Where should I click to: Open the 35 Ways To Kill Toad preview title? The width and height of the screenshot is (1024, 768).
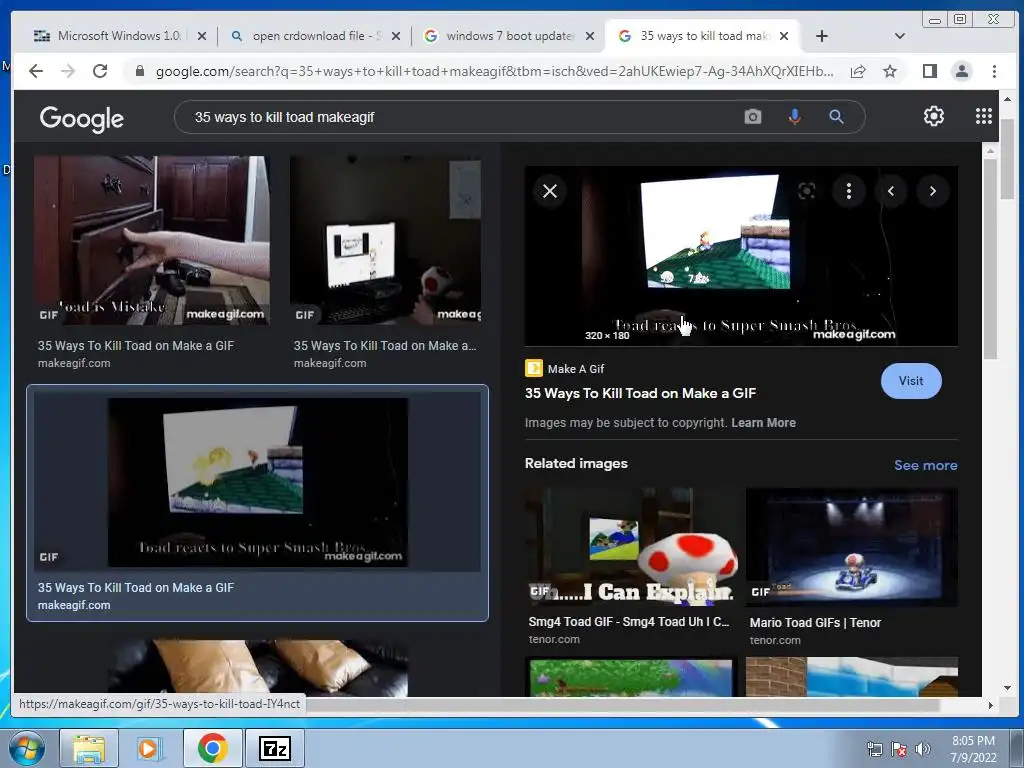click(x=640, y=393)
